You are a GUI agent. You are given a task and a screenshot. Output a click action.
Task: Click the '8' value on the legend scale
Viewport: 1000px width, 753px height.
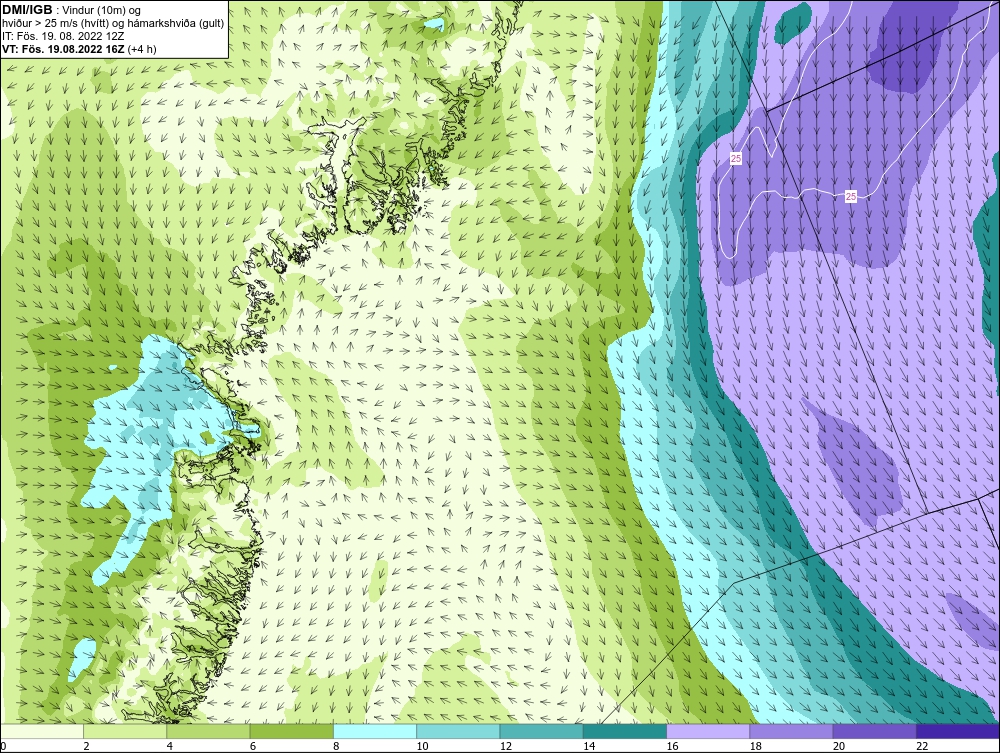click(336, 746)
